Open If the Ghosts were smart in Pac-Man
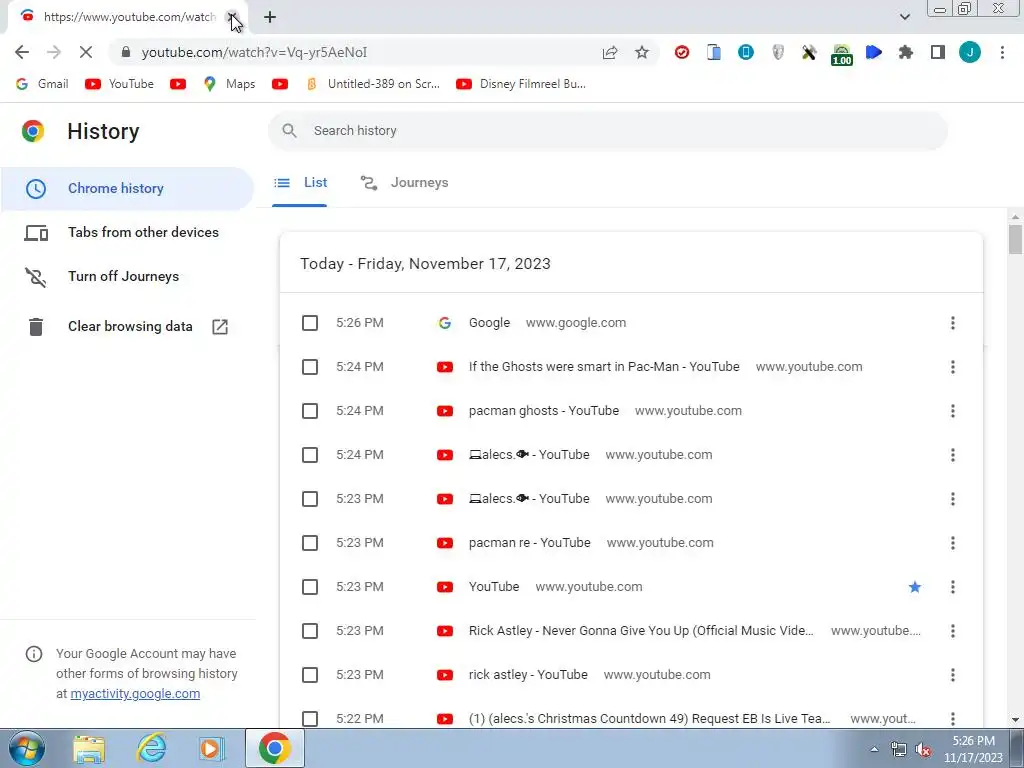 [x=604, y=367]
